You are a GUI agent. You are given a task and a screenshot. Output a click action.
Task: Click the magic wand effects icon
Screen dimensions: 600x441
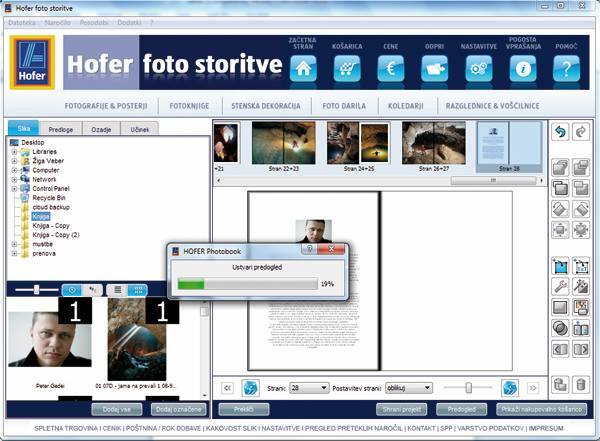tap(581, 286)
